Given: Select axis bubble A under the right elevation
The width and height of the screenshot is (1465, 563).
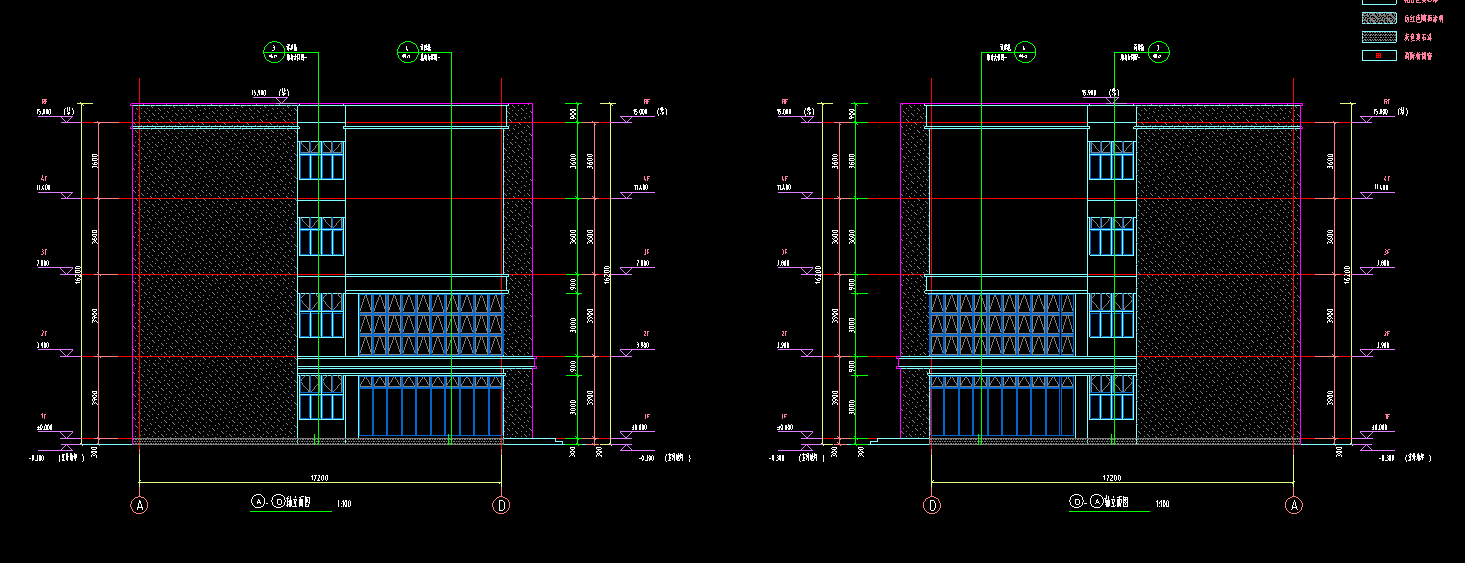Looking at the screenshot, I should (x=1294, y=506).
